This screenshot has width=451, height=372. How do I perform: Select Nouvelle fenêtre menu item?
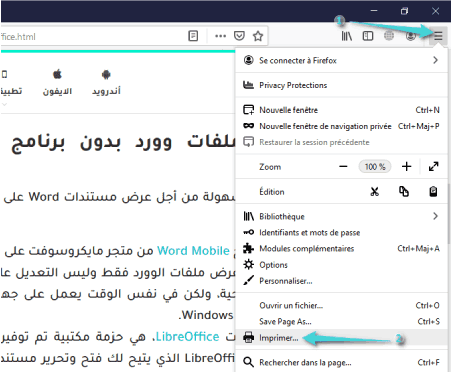coord(341,110)
